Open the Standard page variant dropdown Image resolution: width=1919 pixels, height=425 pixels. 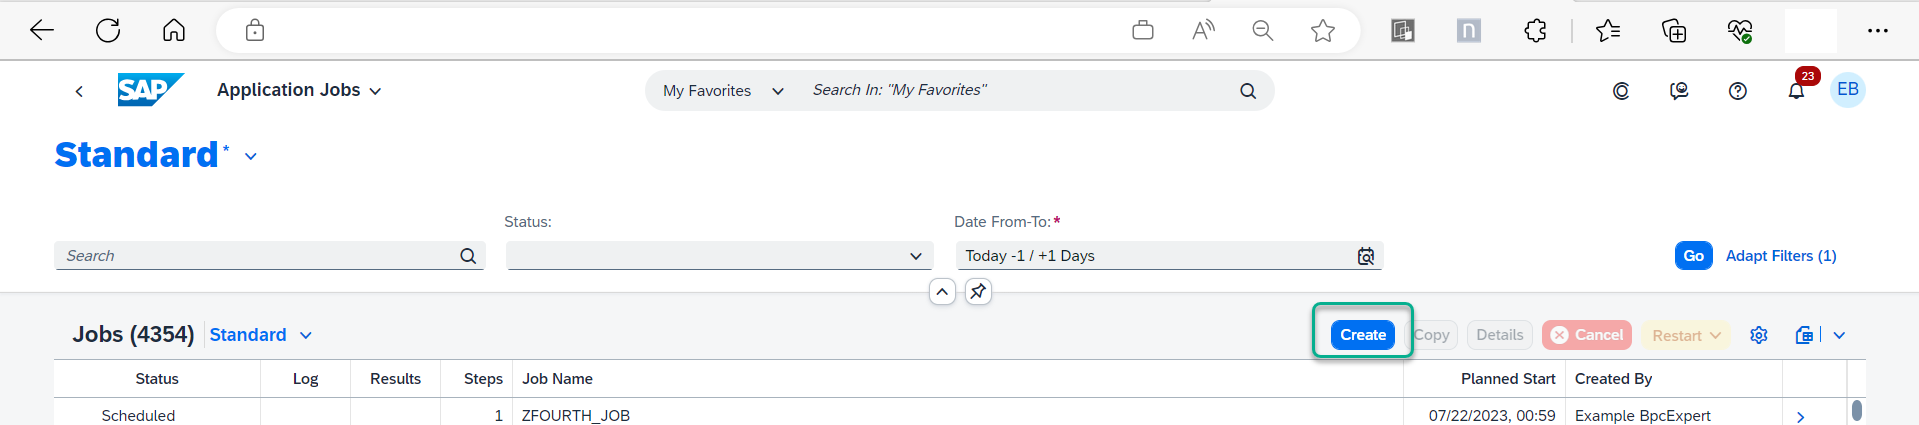pyautogui.click(x=251, y=156)
